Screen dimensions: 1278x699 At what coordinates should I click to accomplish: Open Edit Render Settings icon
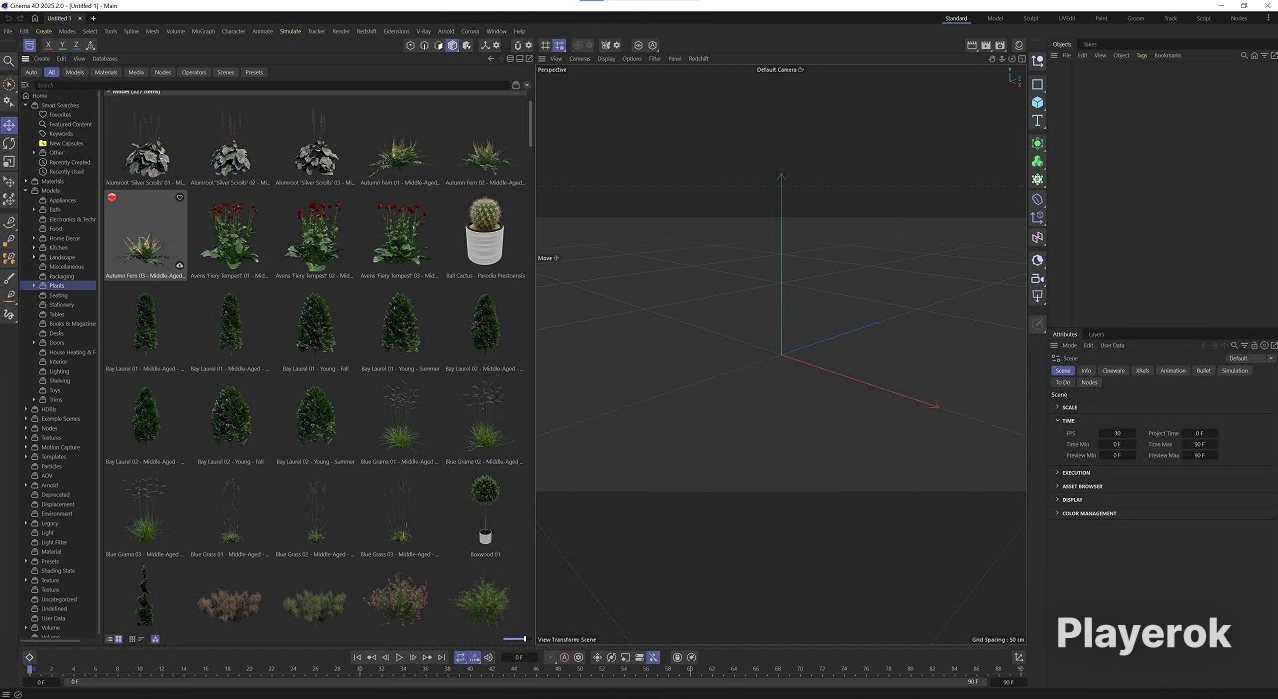coord(1000,45)
